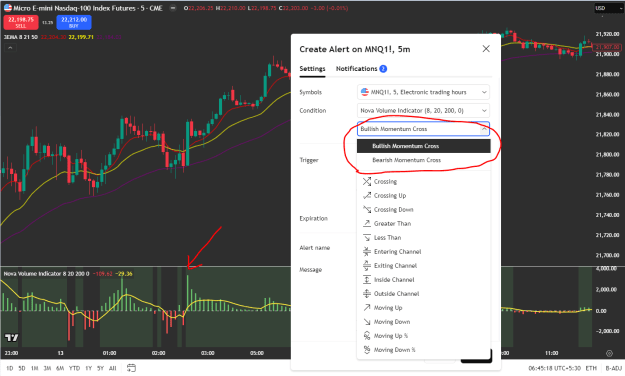
Task: Click the red SELL 22,198.75 button
Action: point(21,22)
